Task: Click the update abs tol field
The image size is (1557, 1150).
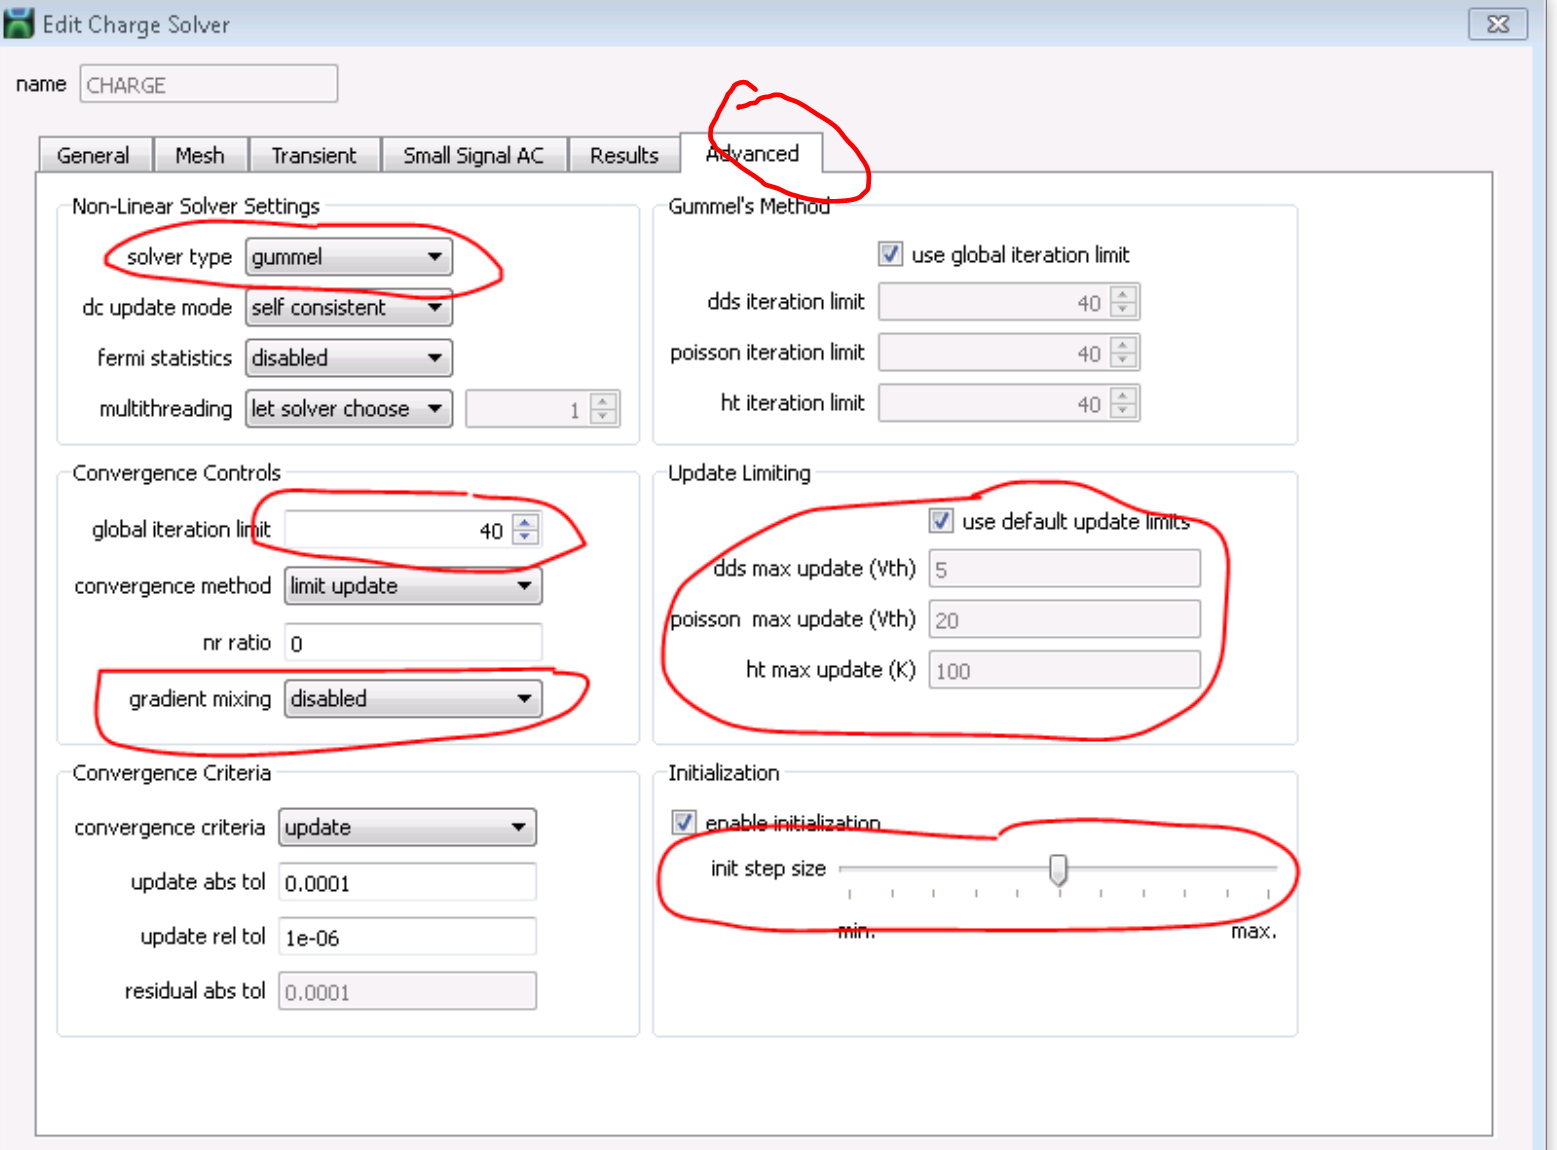Action: [407, 882]
